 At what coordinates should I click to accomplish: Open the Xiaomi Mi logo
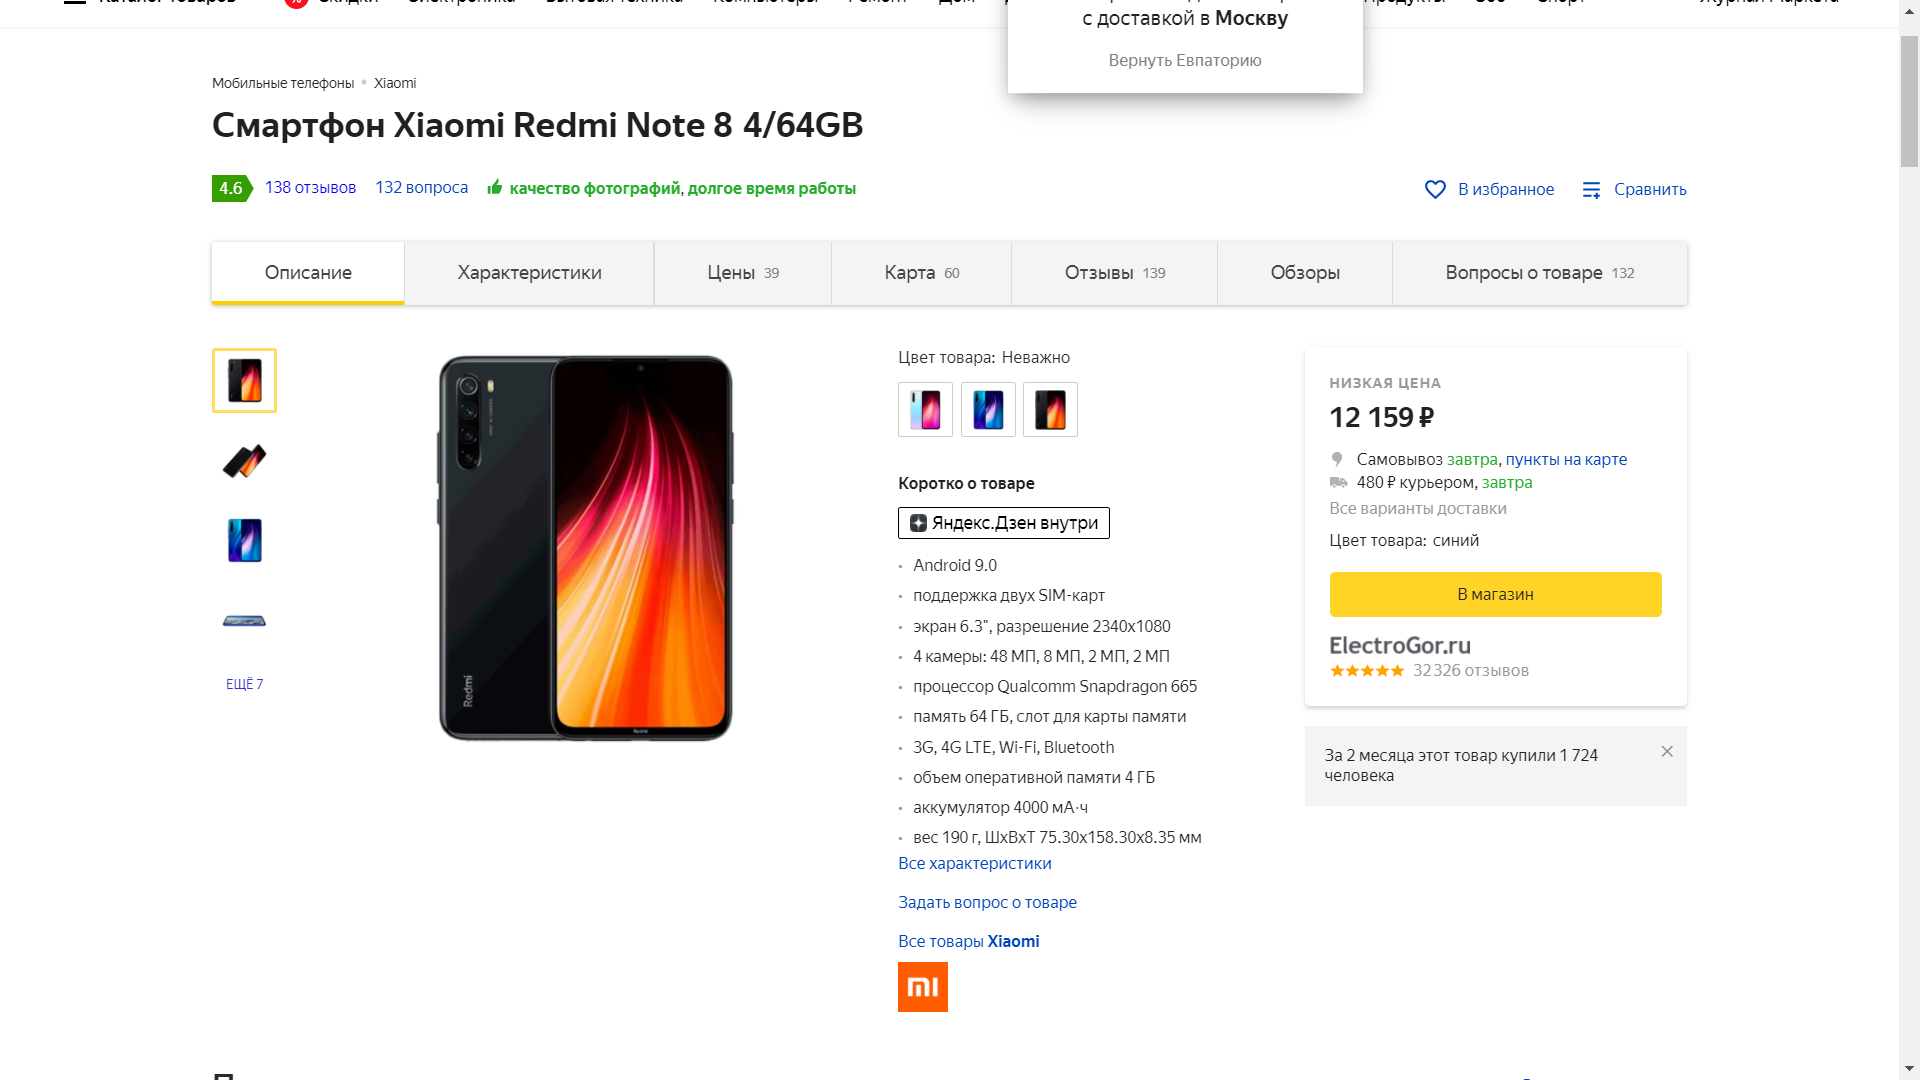click(x=922, y=987)
